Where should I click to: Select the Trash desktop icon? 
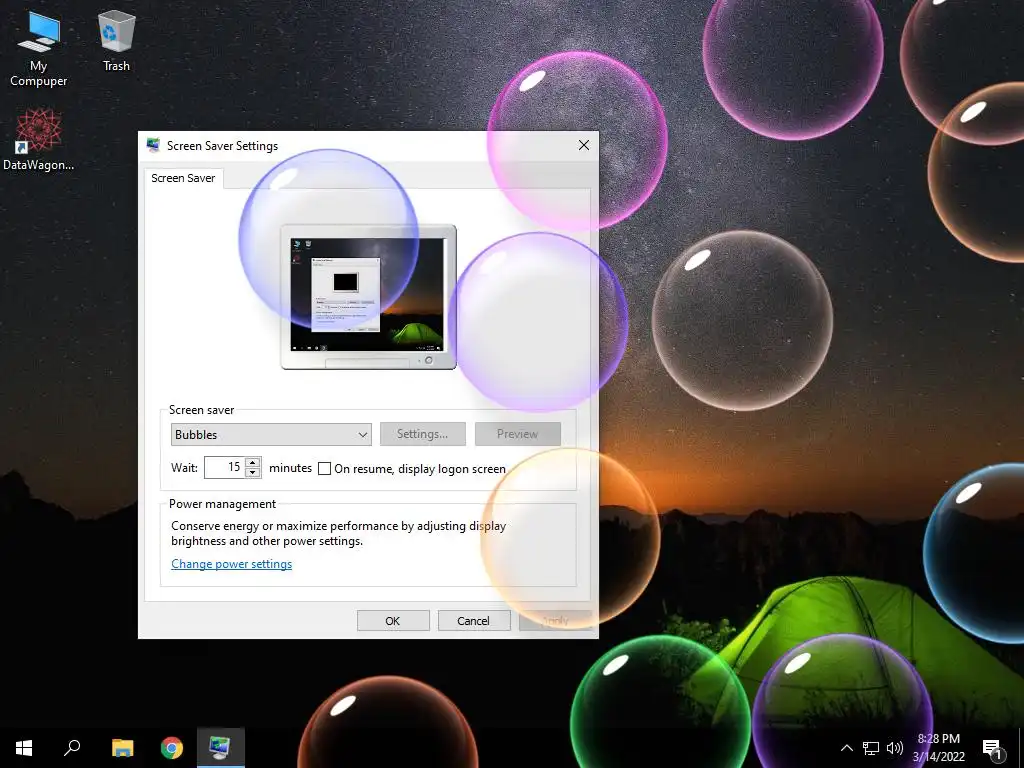pyautogui.click(x=116, y=40)
